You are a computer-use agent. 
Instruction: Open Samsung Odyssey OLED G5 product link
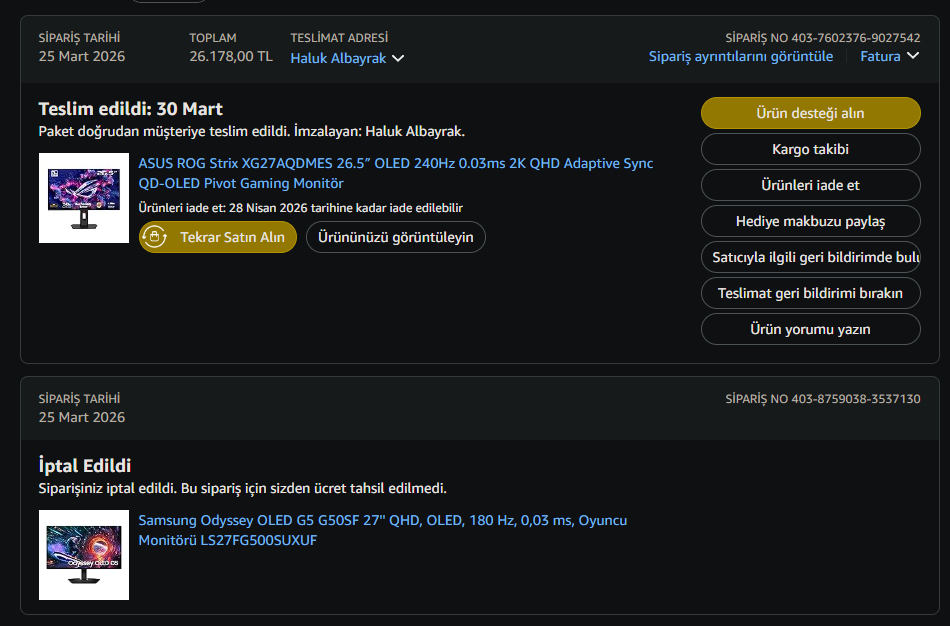tap(382, 530)
